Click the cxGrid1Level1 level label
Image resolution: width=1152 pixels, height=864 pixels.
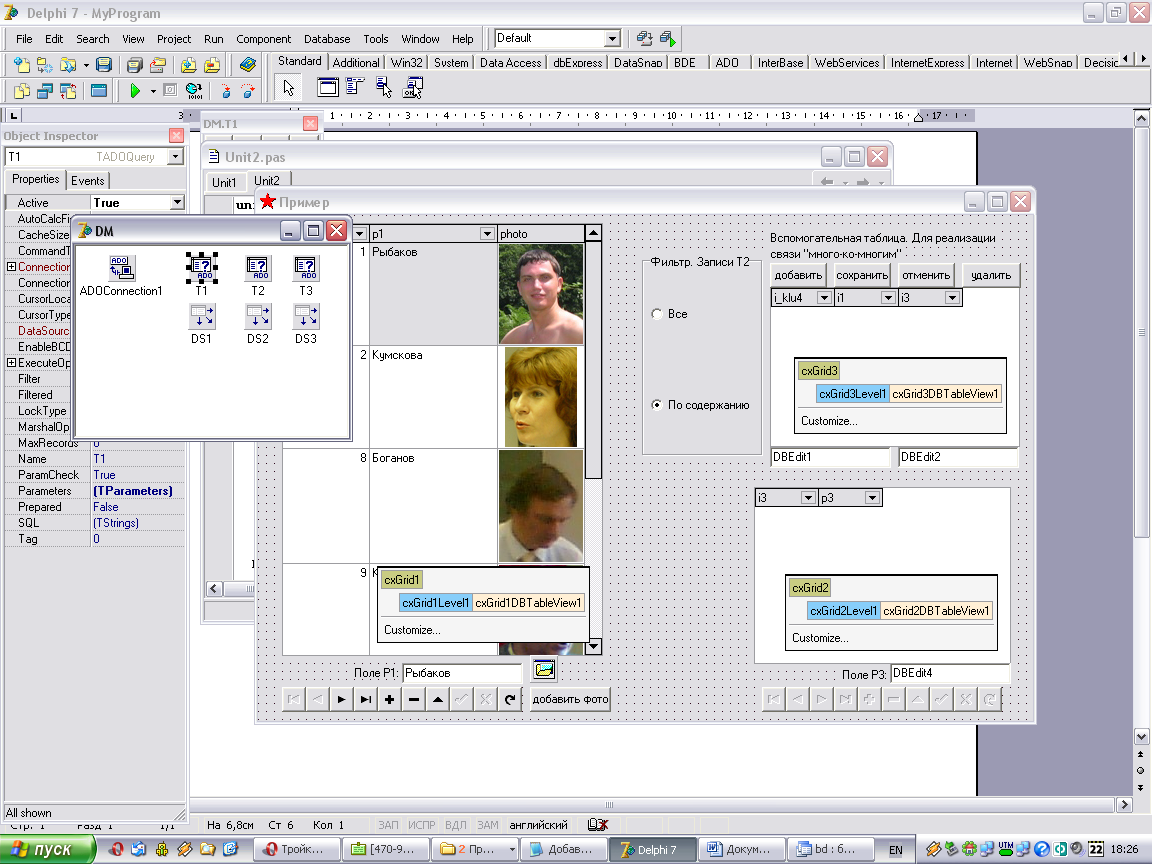[435, 603]
